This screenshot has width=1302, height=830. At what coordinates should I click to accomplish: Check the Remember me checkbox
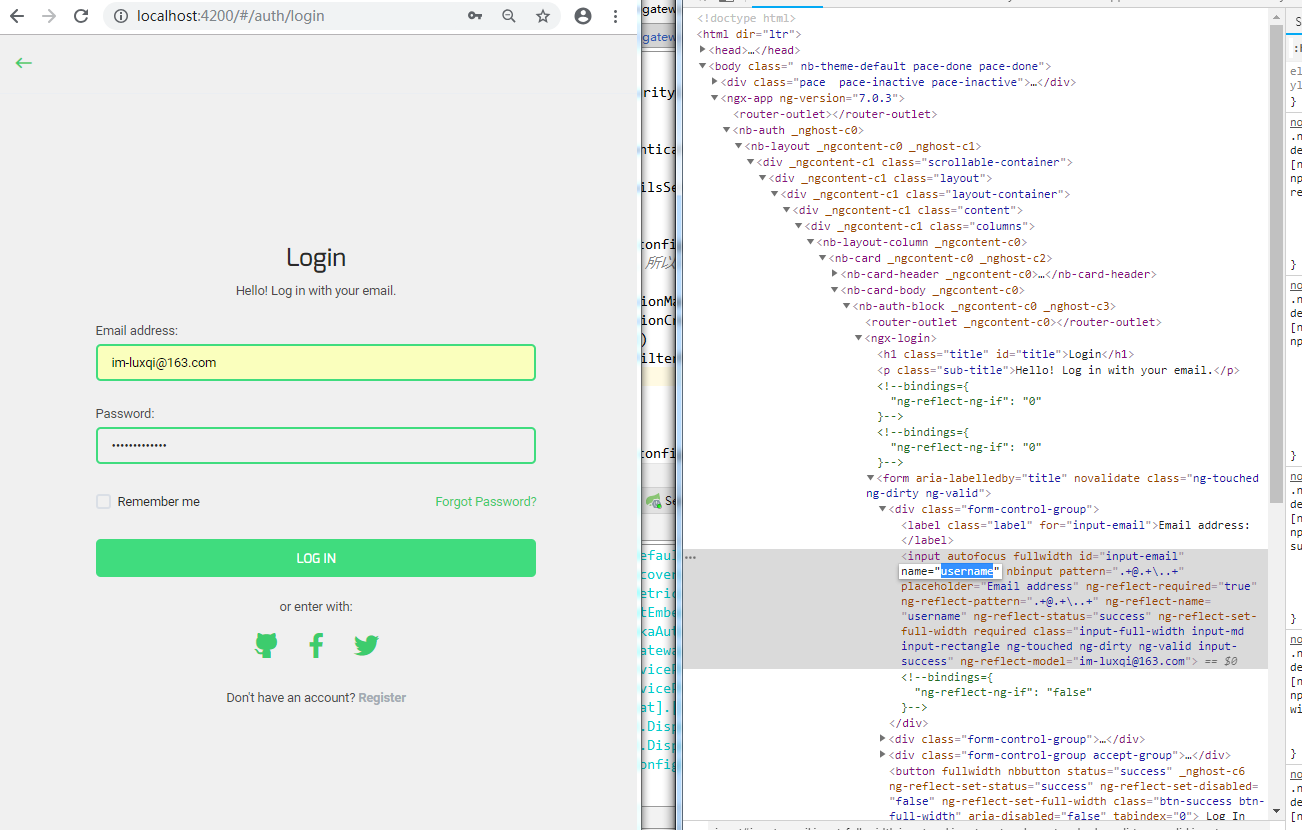[103, 501]
